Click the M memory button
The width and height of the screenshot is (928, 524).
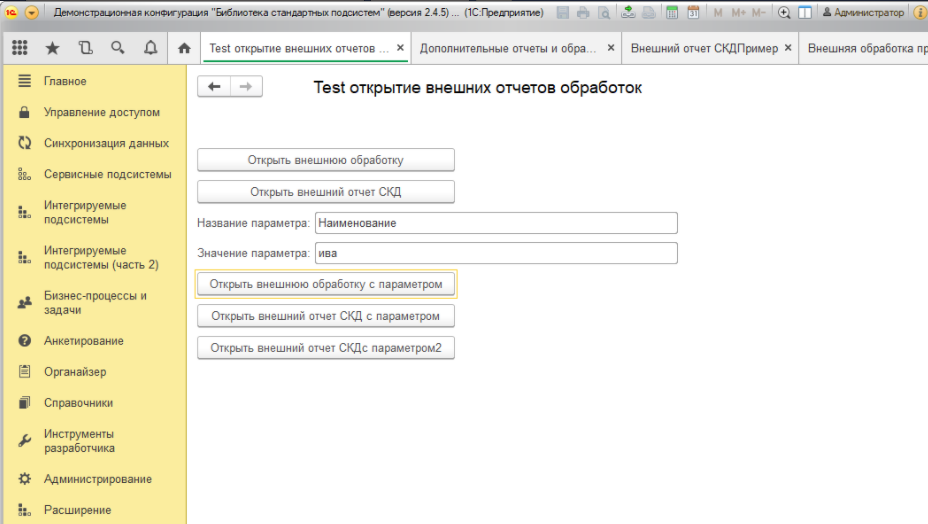tap(718, 12)
